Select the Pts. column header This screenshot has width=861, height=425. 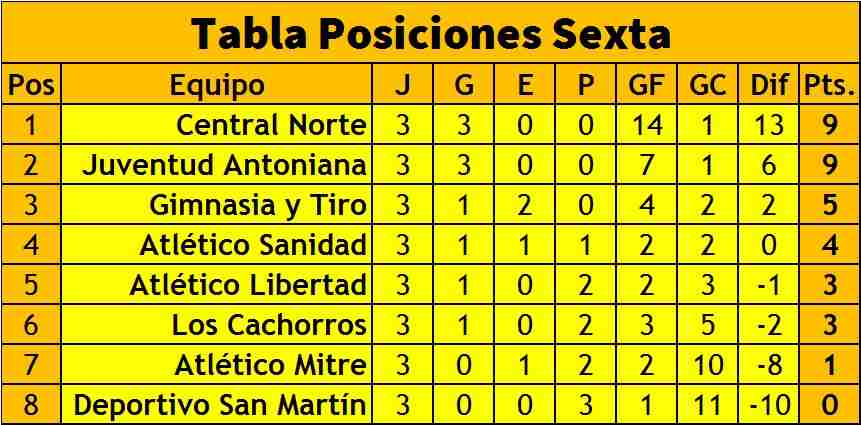pos(830,84)
